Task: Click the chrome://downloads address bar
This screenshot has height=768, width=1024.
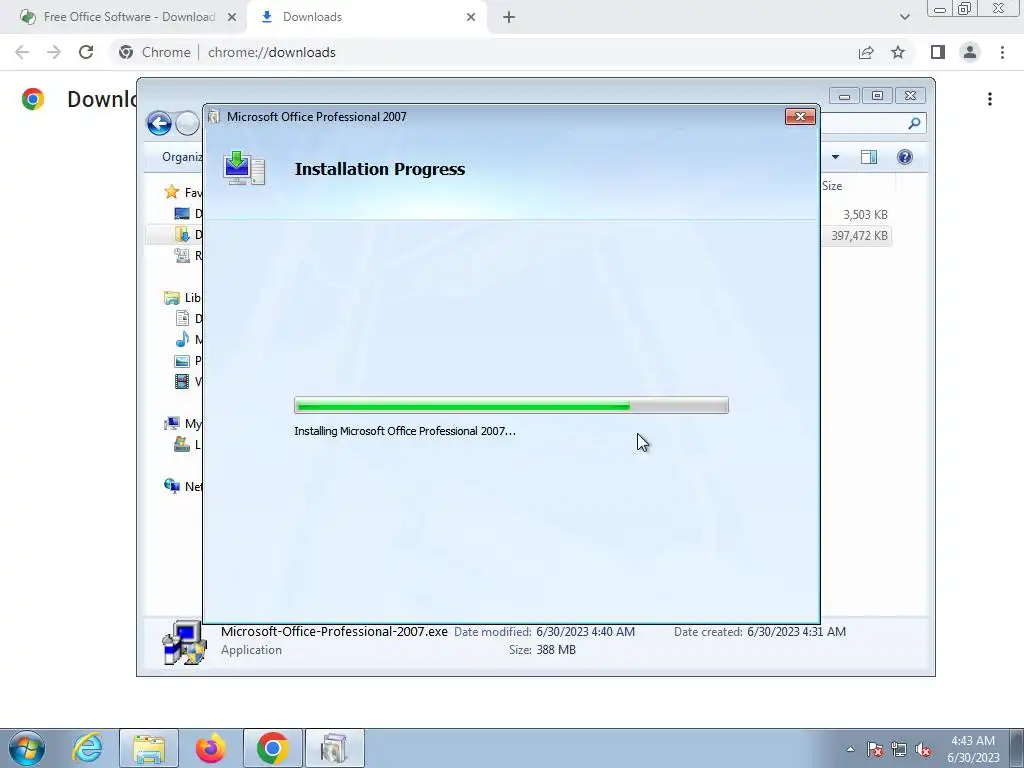Action: [x=482, y=52]
